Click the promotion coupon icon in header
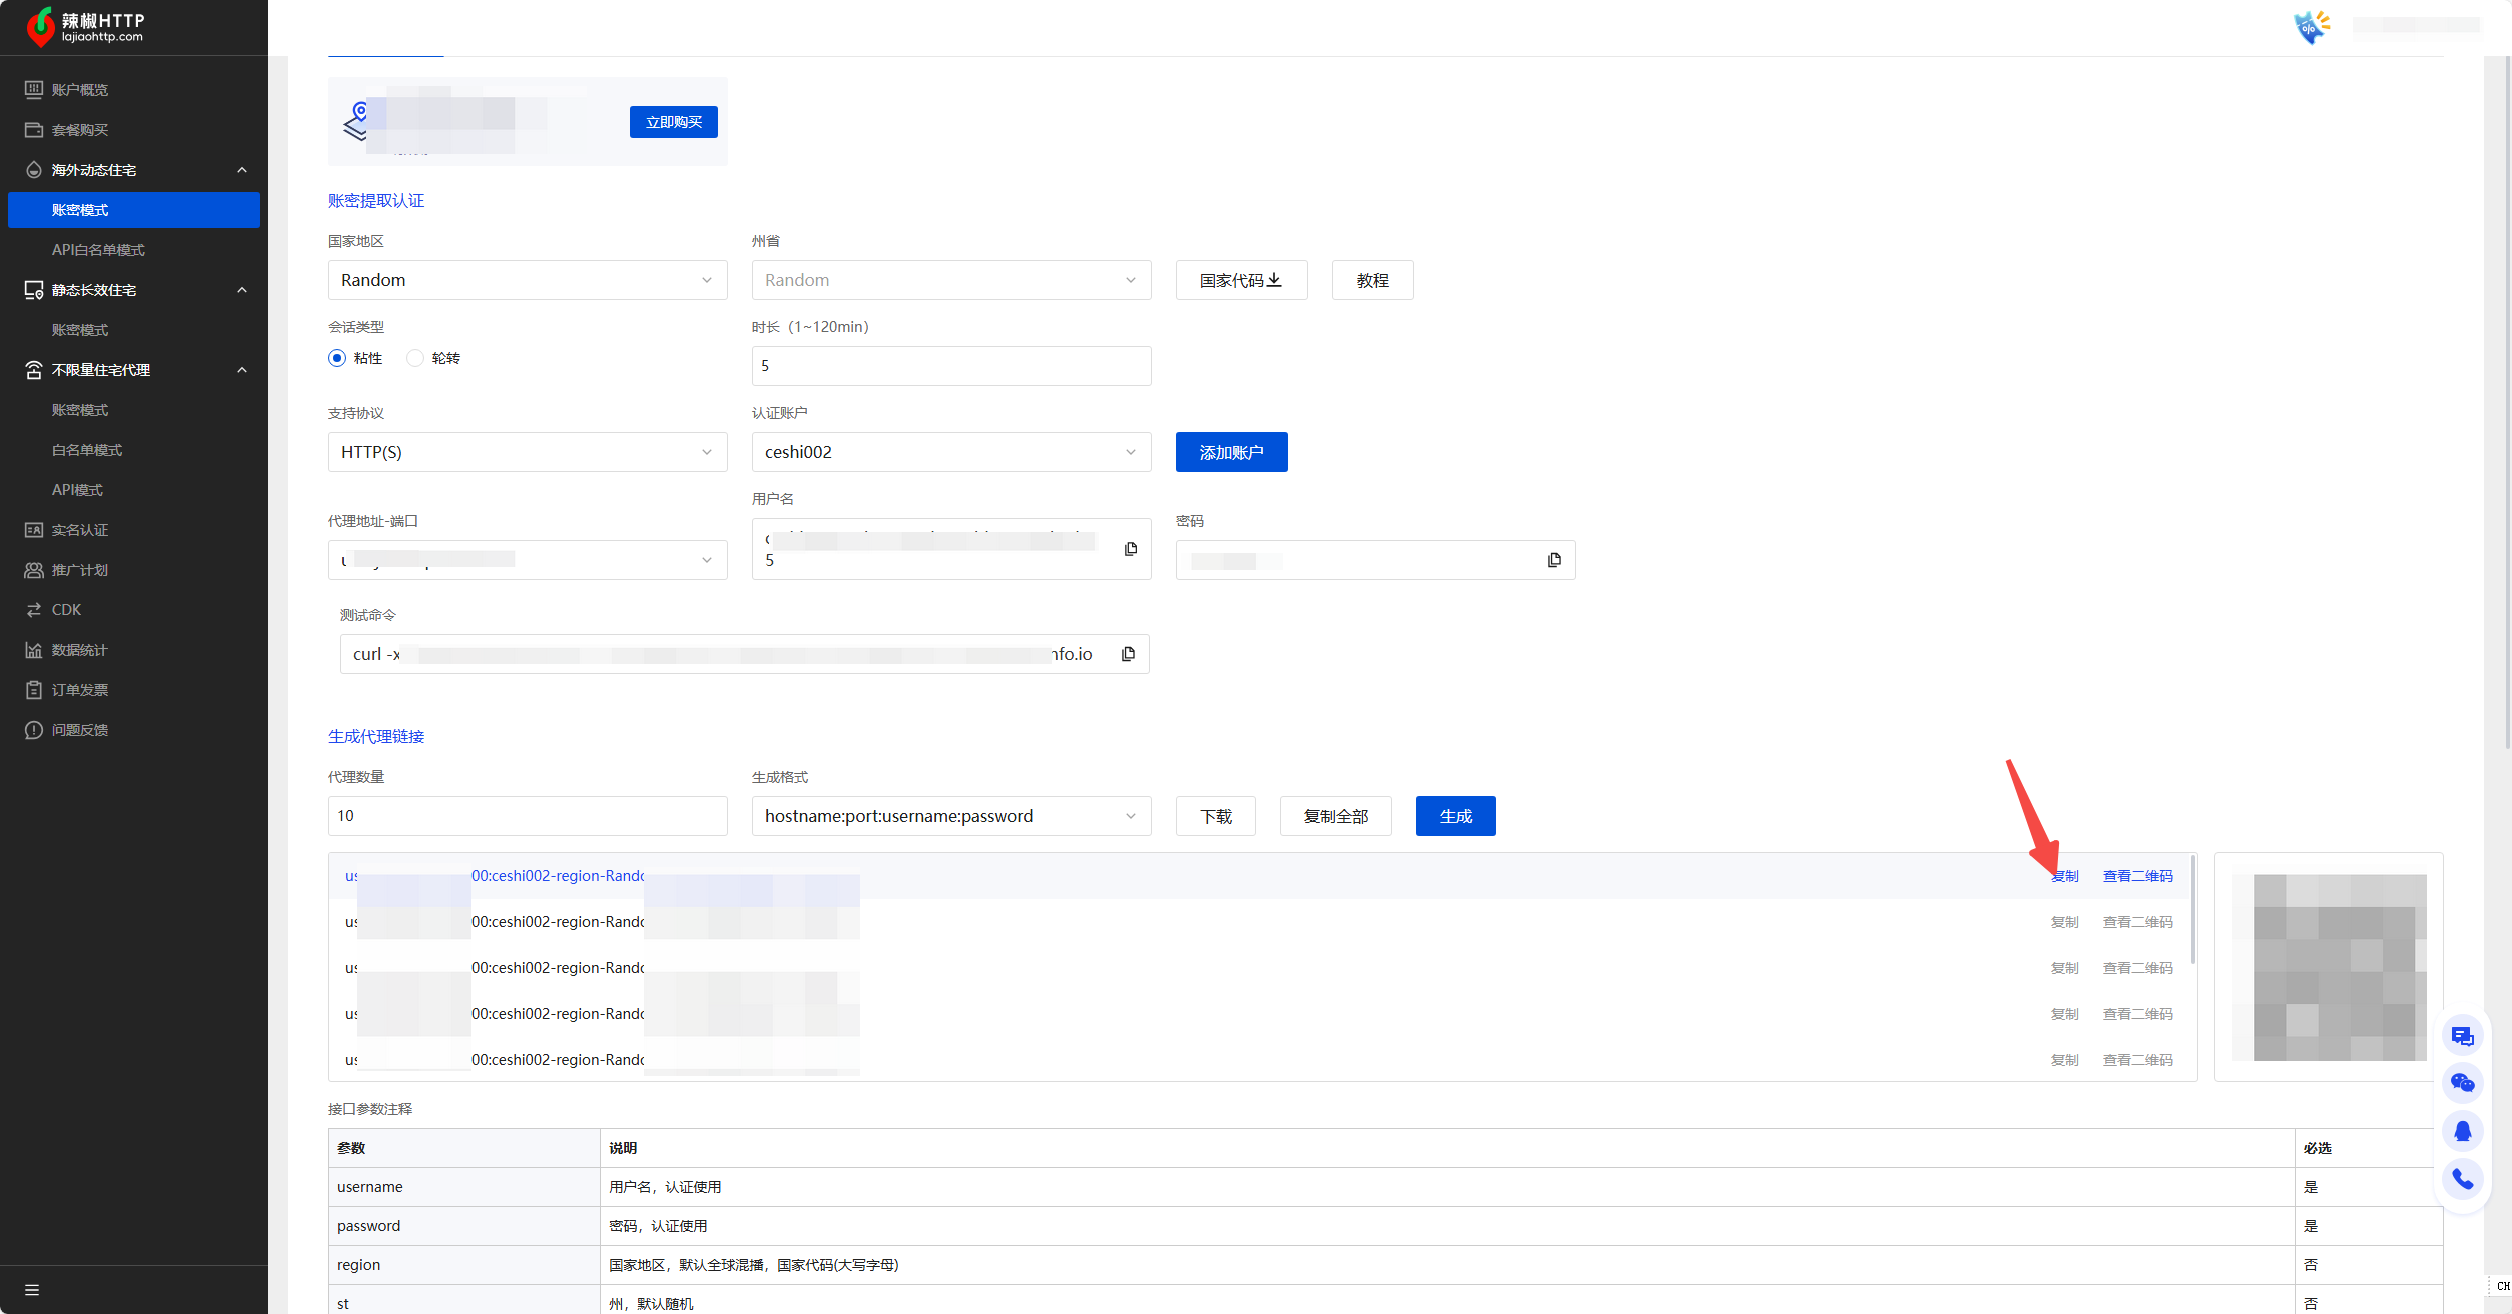The image size is (2512, 1314). [x=2311, y=26]
